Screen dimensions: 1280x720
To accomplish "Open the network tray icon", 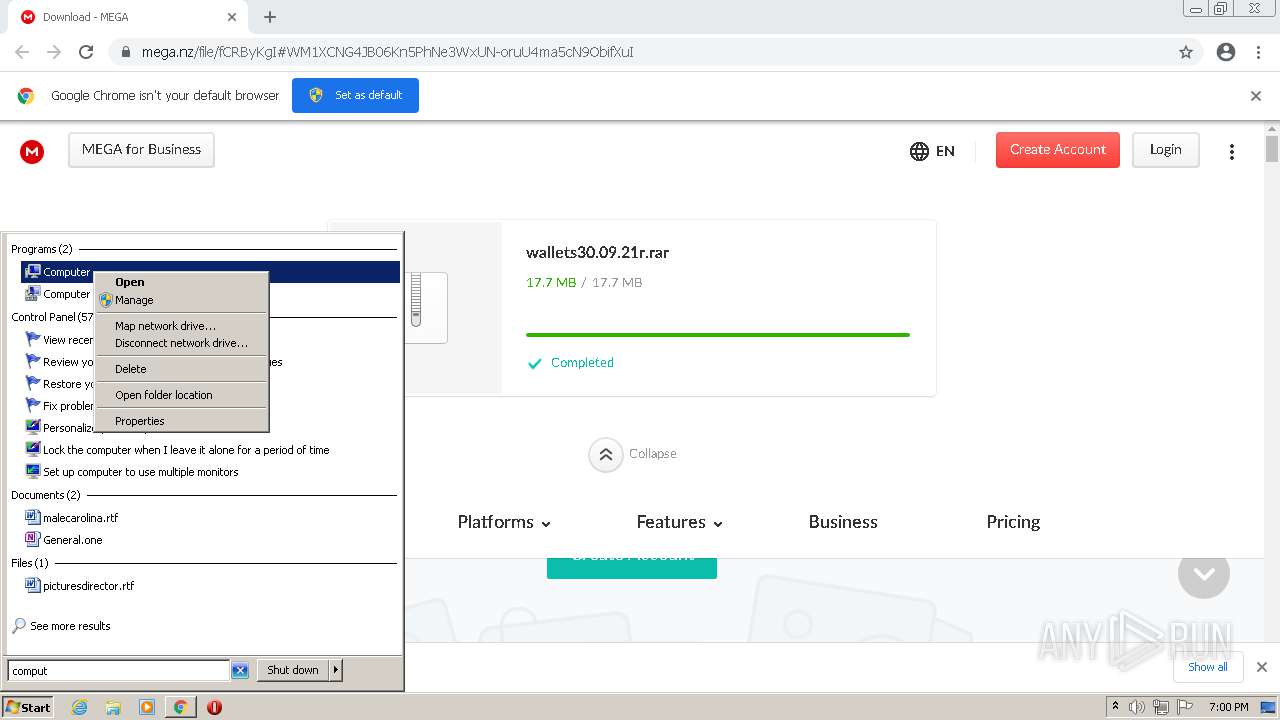I will pos(1161,707).
